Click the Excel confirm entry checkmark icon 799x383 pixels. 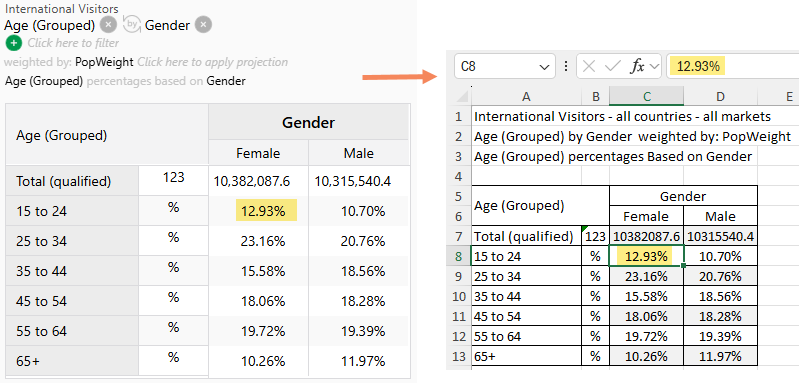click(612, 66)
